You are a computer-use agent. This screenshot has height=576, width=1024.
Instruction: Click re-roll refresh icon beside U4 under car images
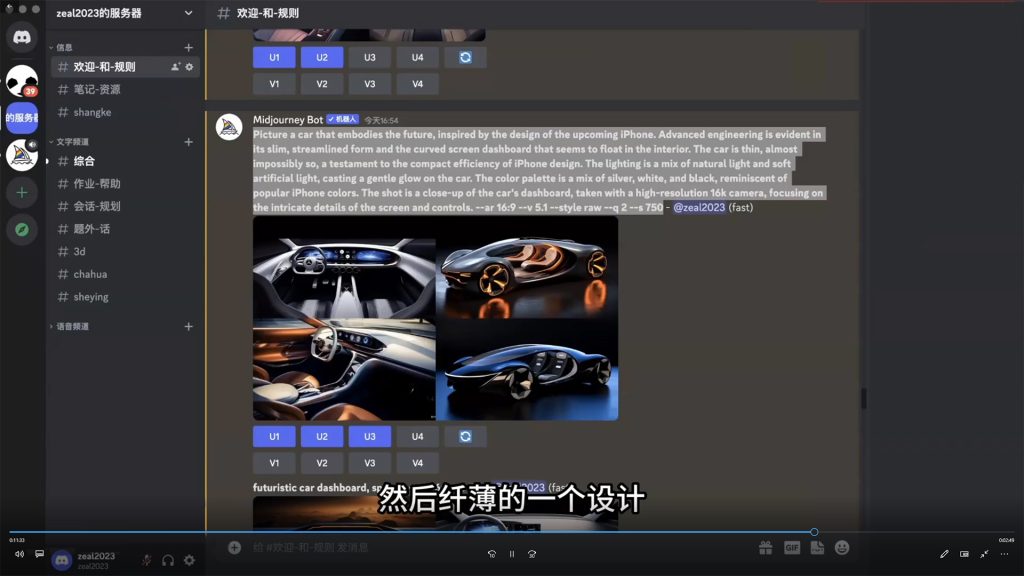(x=465, y=436)
